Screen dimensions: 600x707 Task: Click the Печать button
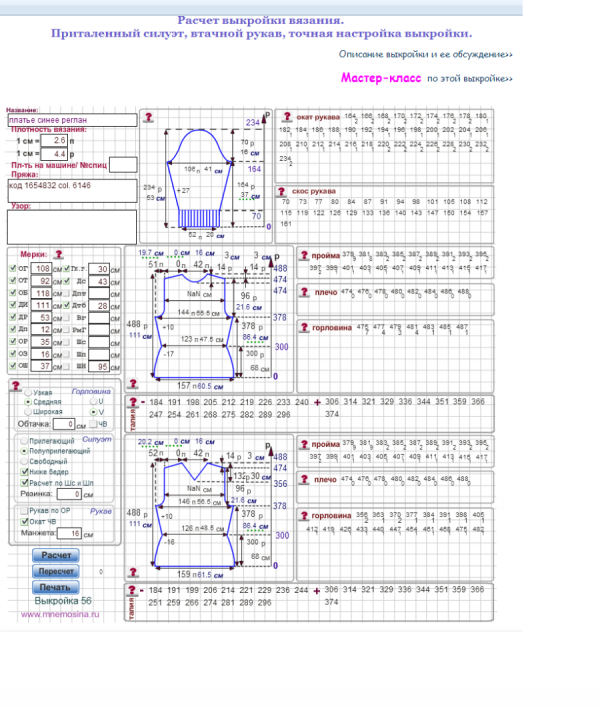click(x=55, y=587)
